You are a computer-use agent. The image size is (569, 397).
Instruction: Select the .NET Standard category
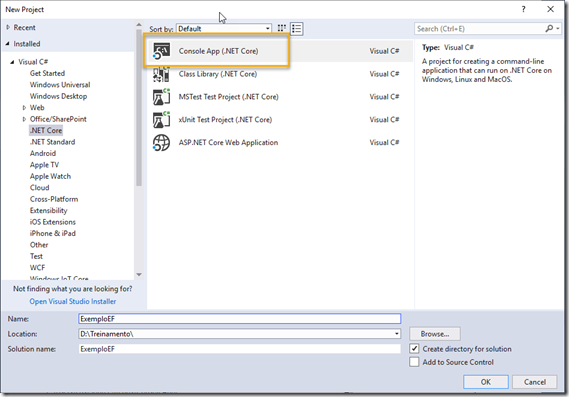click(52, 142)
